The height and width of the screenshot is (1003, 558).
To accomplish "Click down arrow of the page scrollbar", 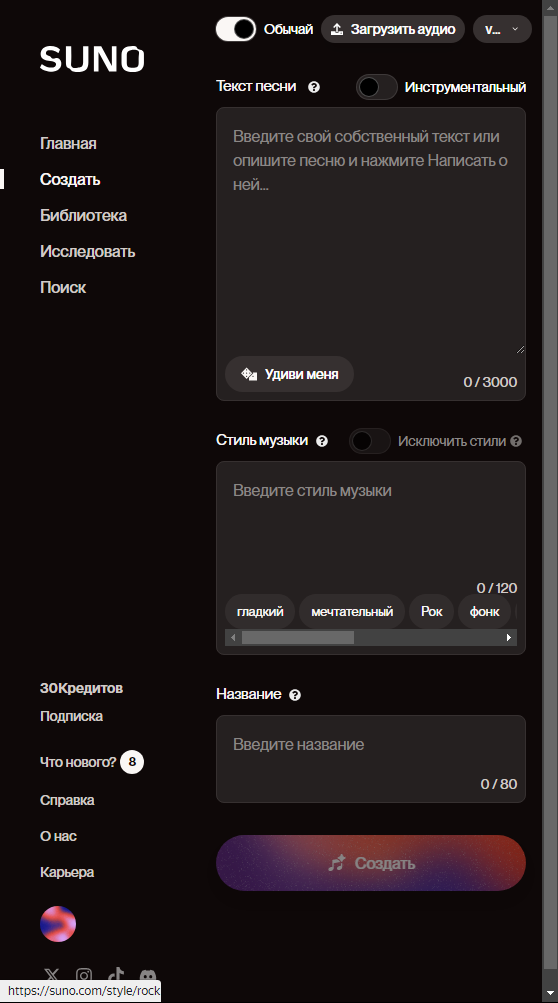I will pos(550,994).
